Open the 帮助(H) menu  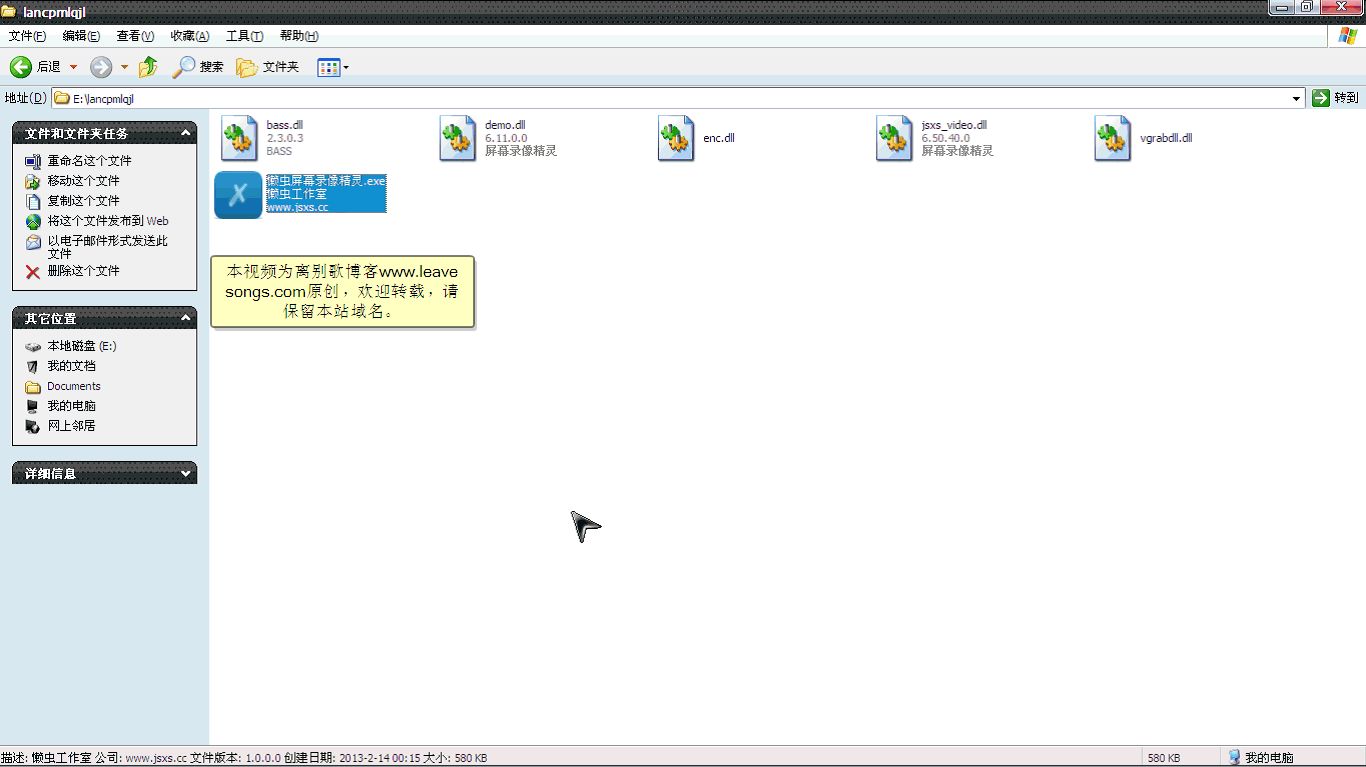pyautogui.click(x=299, y=36)
